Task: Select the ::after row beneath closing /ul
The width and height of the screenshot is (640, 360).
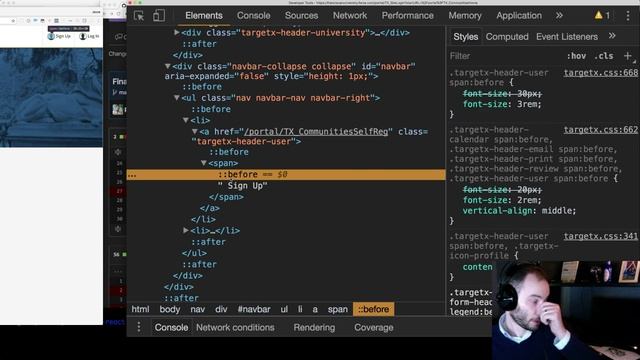Action: click(x=199, y=264)
